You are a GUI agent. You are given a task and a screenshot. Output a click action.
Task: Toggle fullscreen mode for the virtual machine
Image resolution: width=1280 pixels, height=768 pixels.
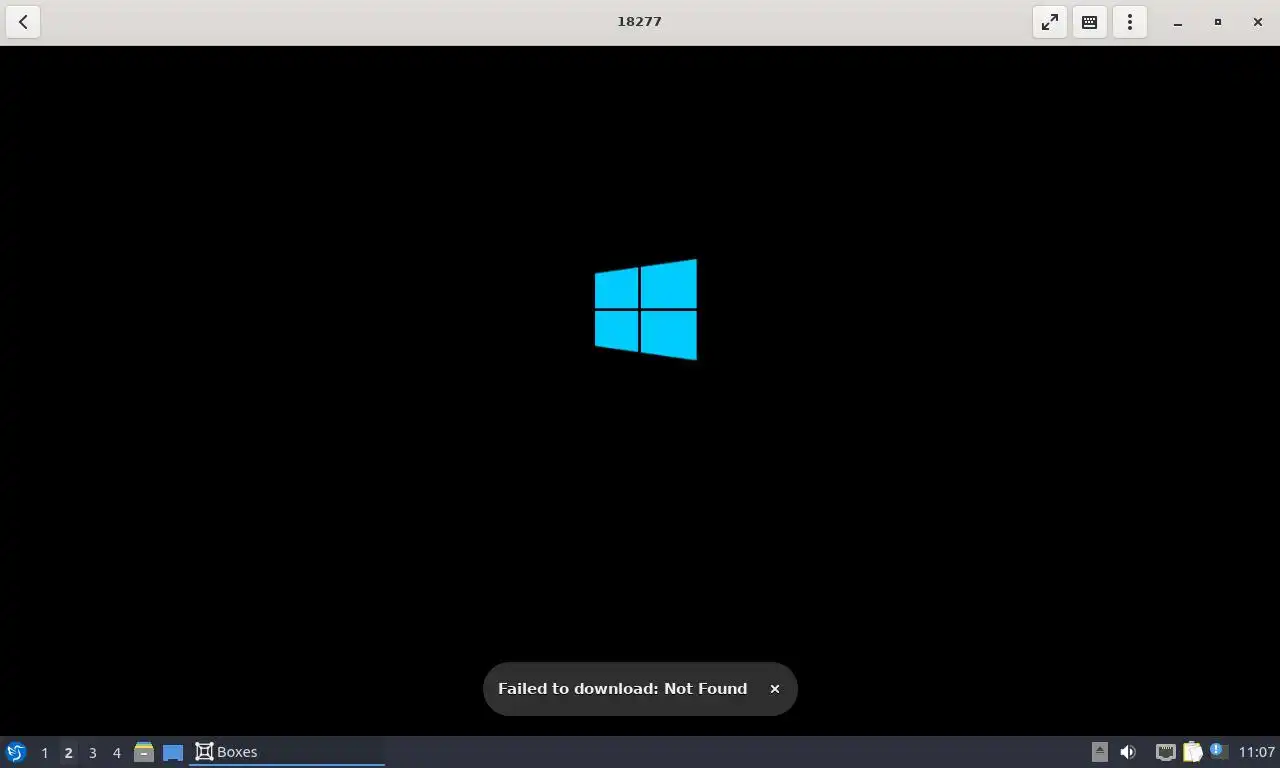pyautogui.click(x=1050, y=22)
